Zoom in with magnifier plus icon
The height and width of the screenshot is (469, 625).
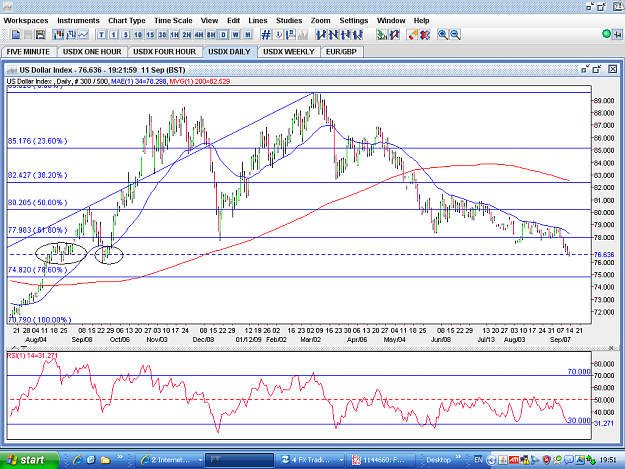coord(443,35)
